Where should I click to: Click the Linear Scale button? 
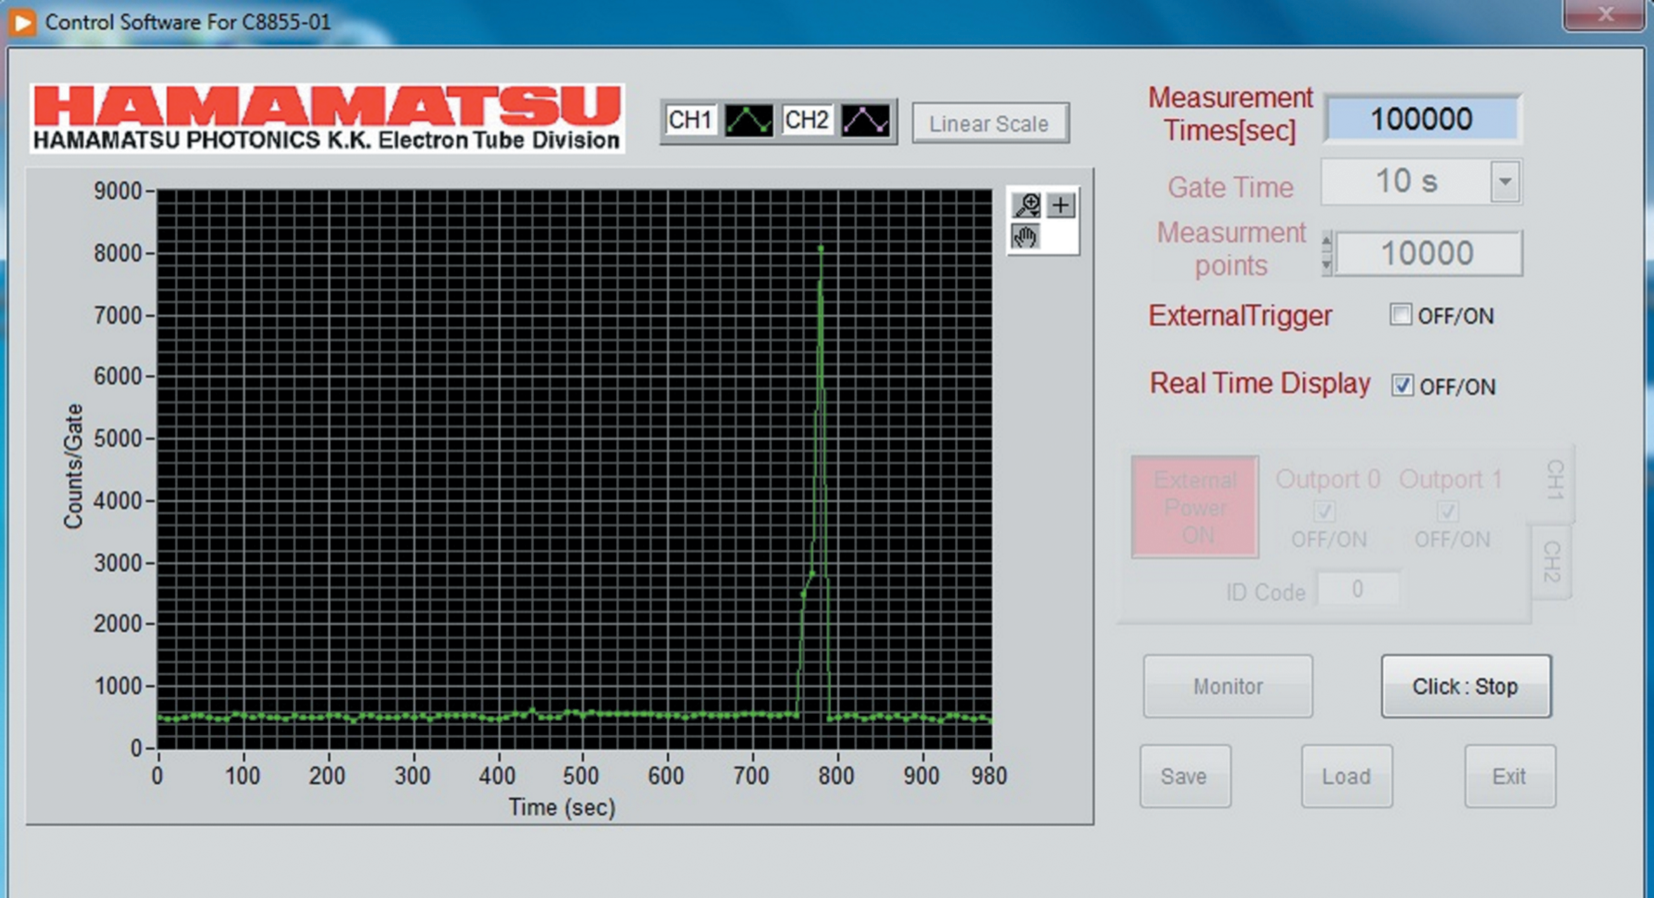point(989,123)
